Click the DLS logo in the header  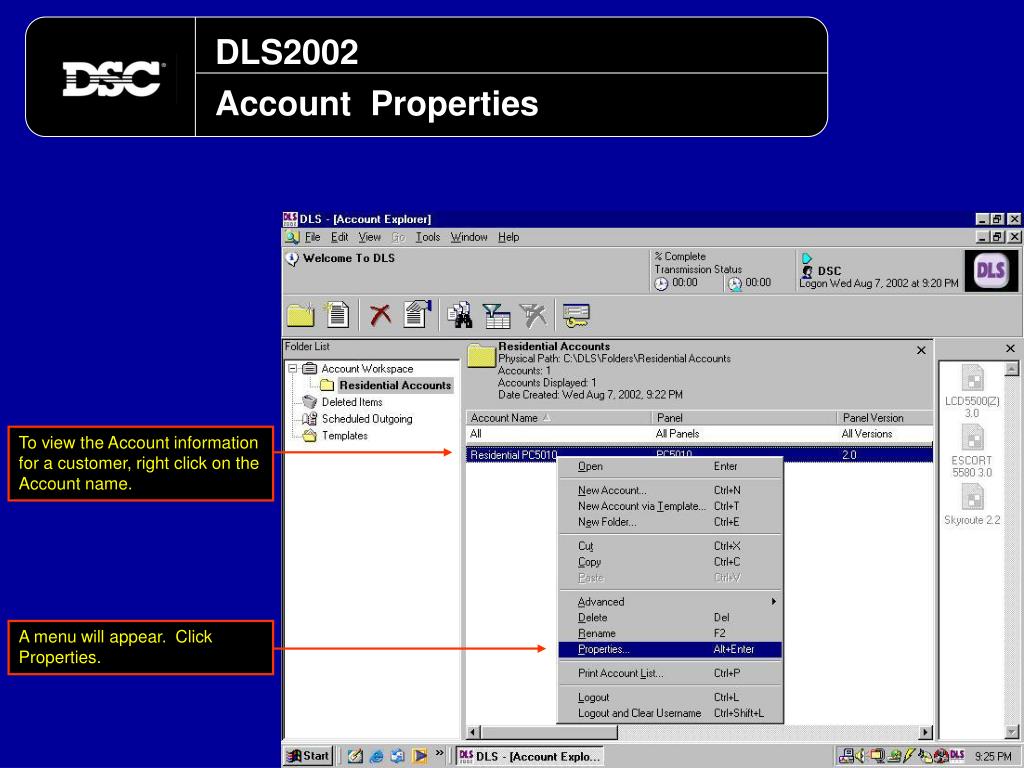(x=991, y=270)
